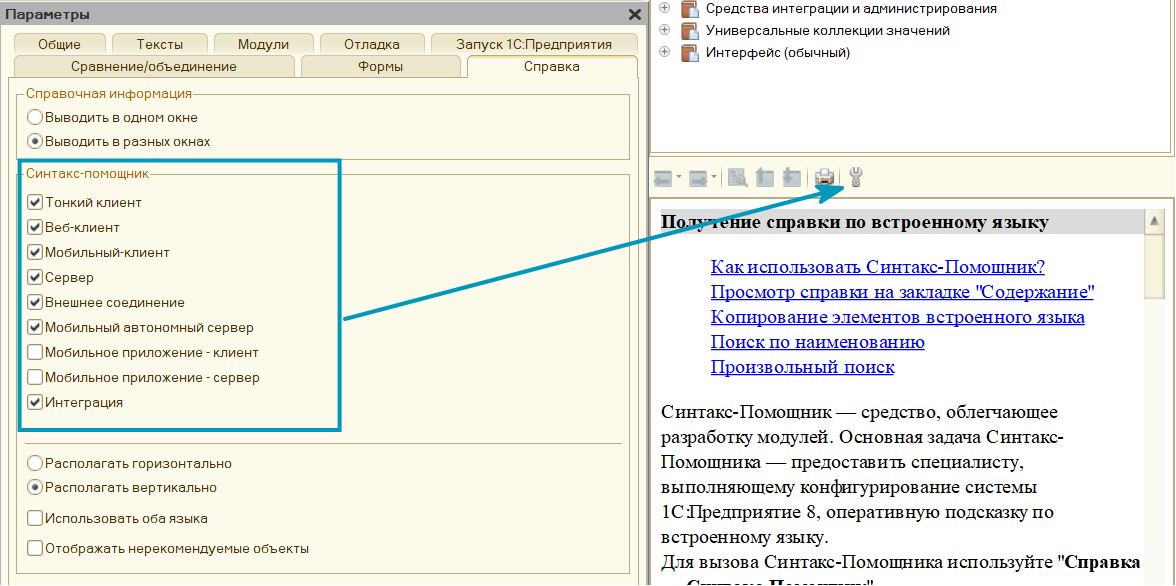Switch to the Модули tab
This screenshot has width=1176, height=586.
pyautogui.click(x=263, y=44)
